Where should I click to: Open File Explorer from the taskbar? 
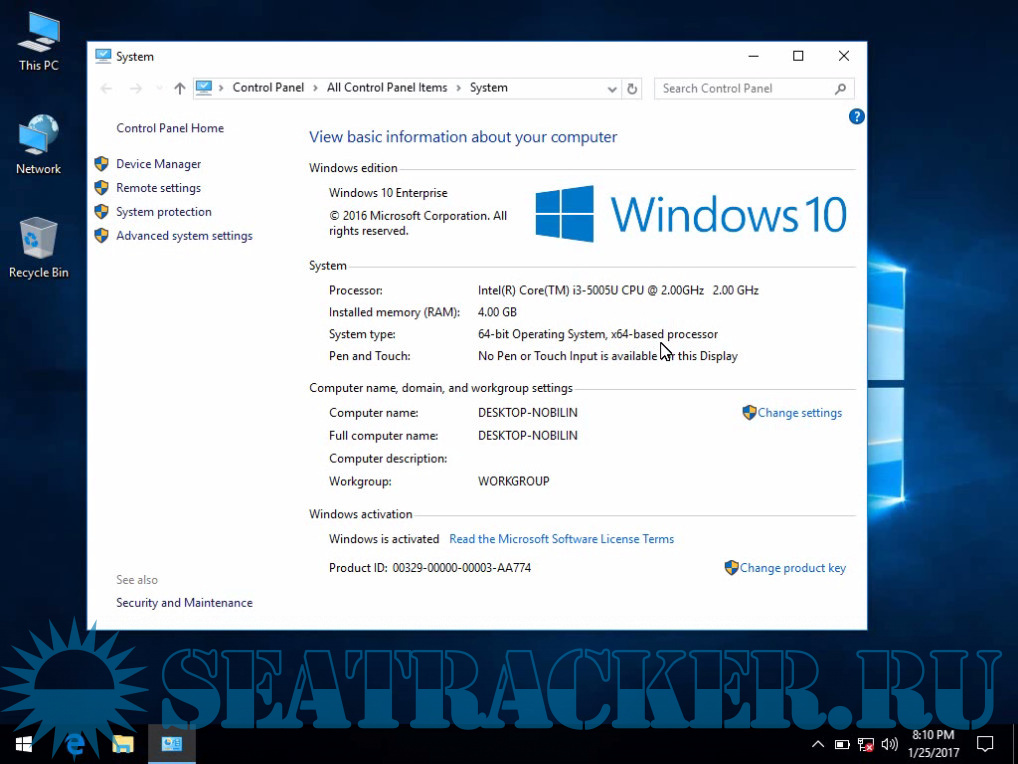click(123, 744)
